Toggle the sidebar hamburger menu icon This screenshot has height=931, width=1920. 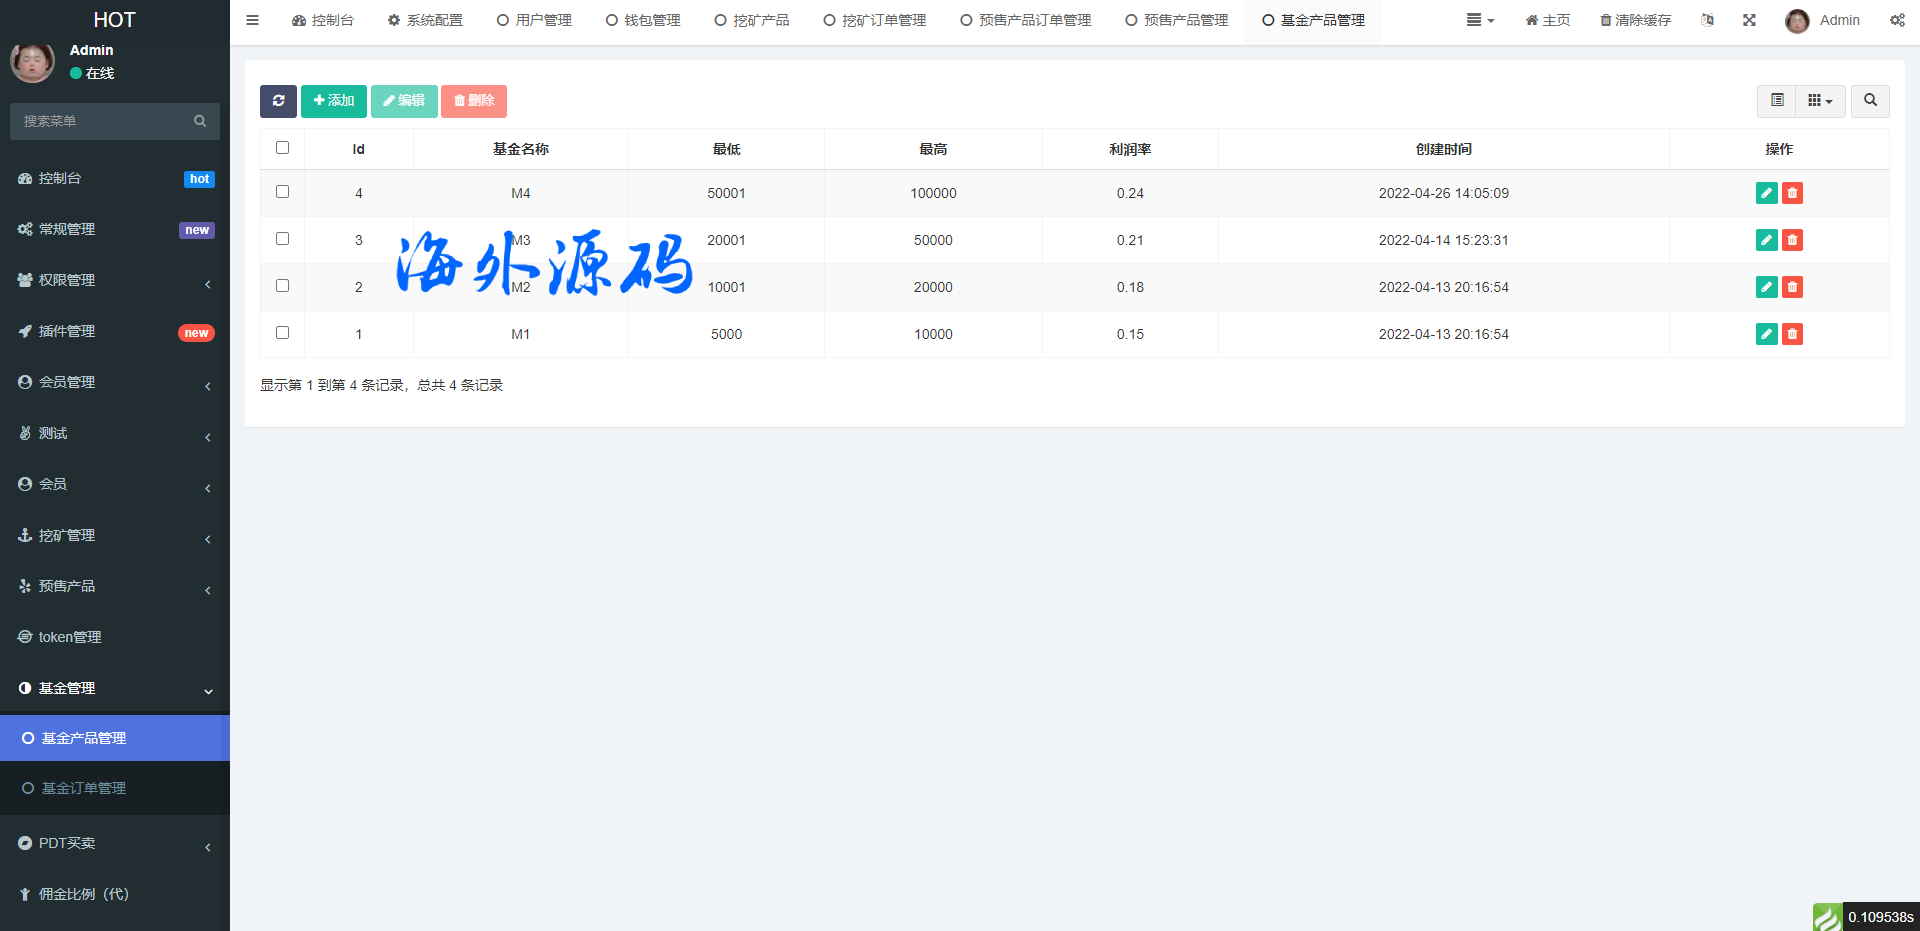click(253, 20)
